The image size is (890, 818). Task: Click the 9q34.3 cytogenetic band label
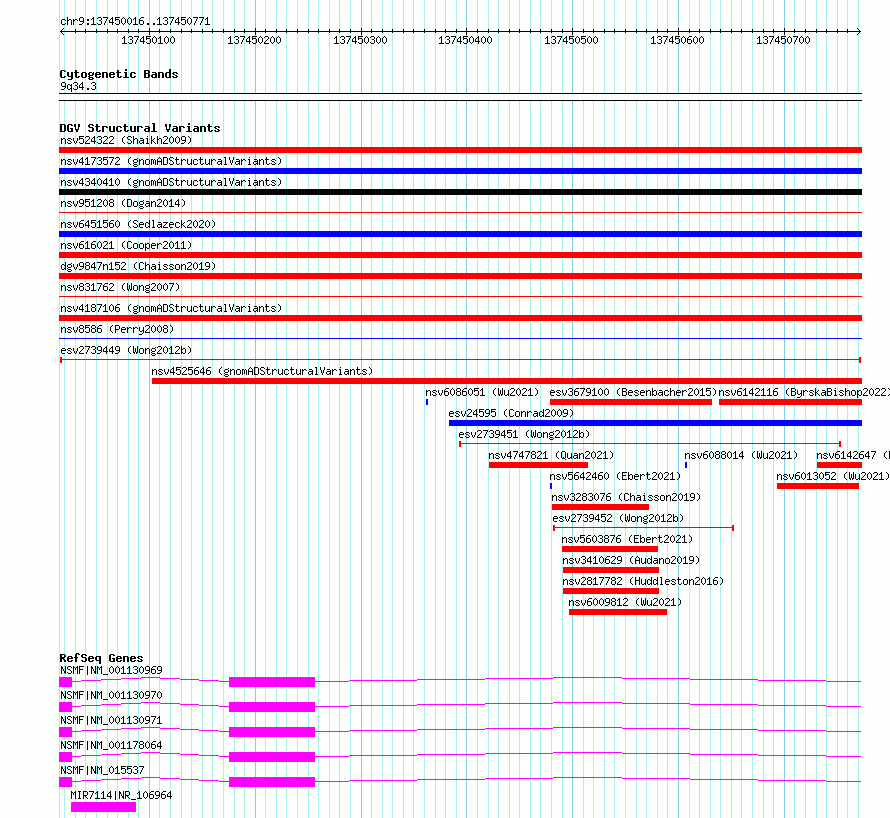point(78,86)
